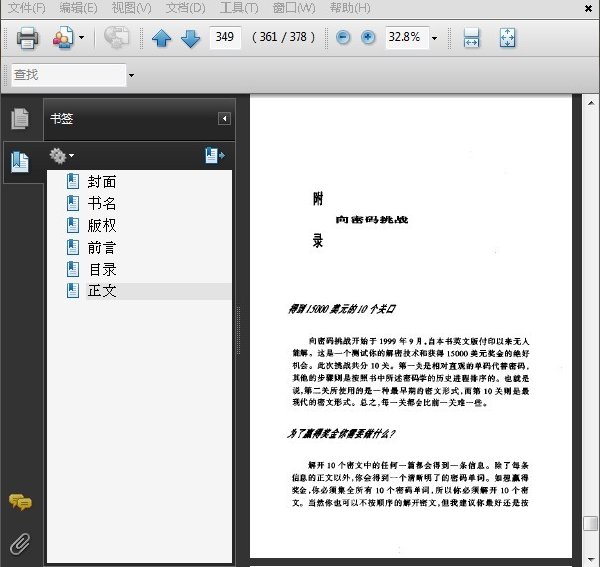Screen dimensions: 600x567
Task: Click the vertical scrollbar thumb
Action: (x=590, y=523)
